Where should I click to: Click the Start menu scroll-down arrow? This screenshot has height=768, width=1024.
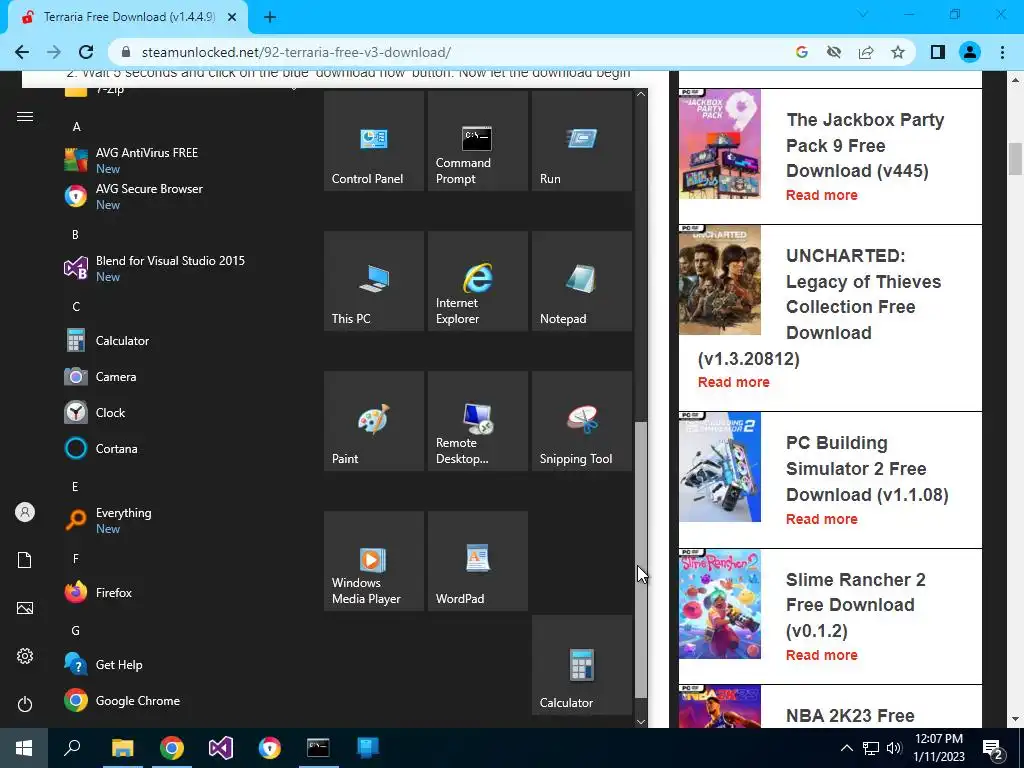pyautogui.click(x=641, y=722)
